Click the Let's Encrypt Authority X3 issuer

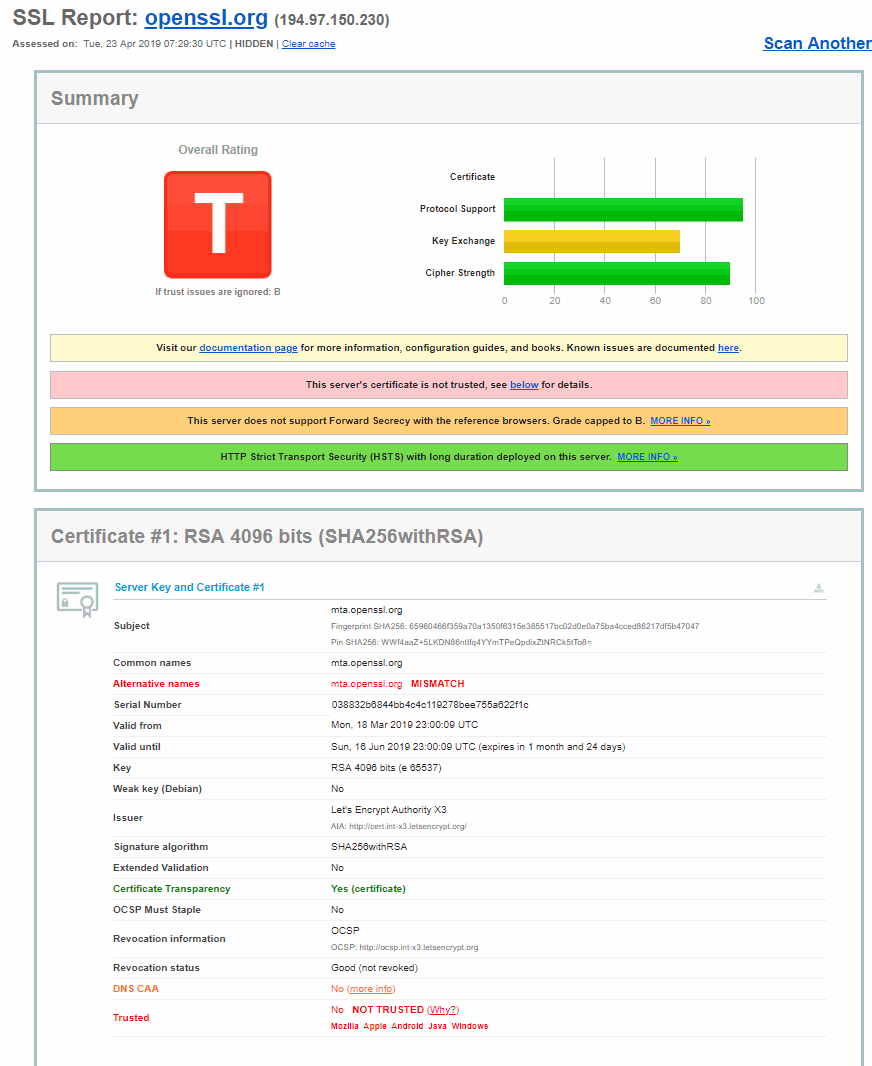389,810
